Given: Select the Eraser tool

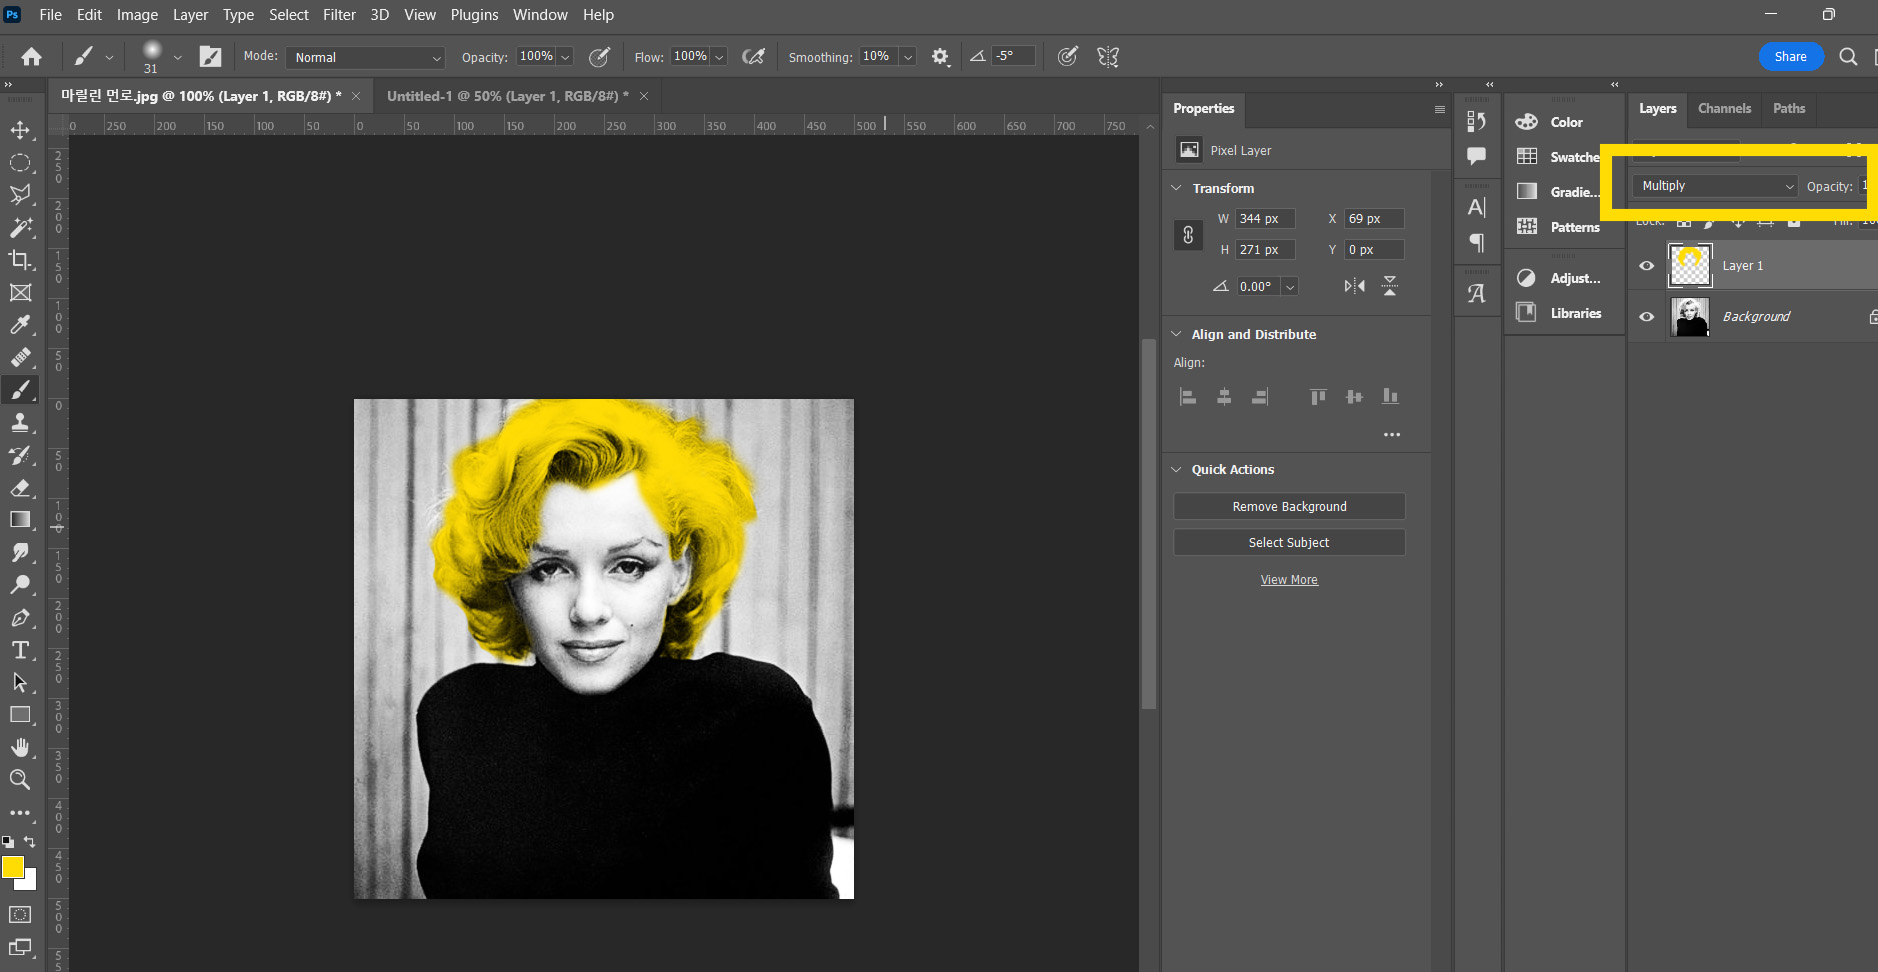Looking at the screenshot, I should coord(20,488).
